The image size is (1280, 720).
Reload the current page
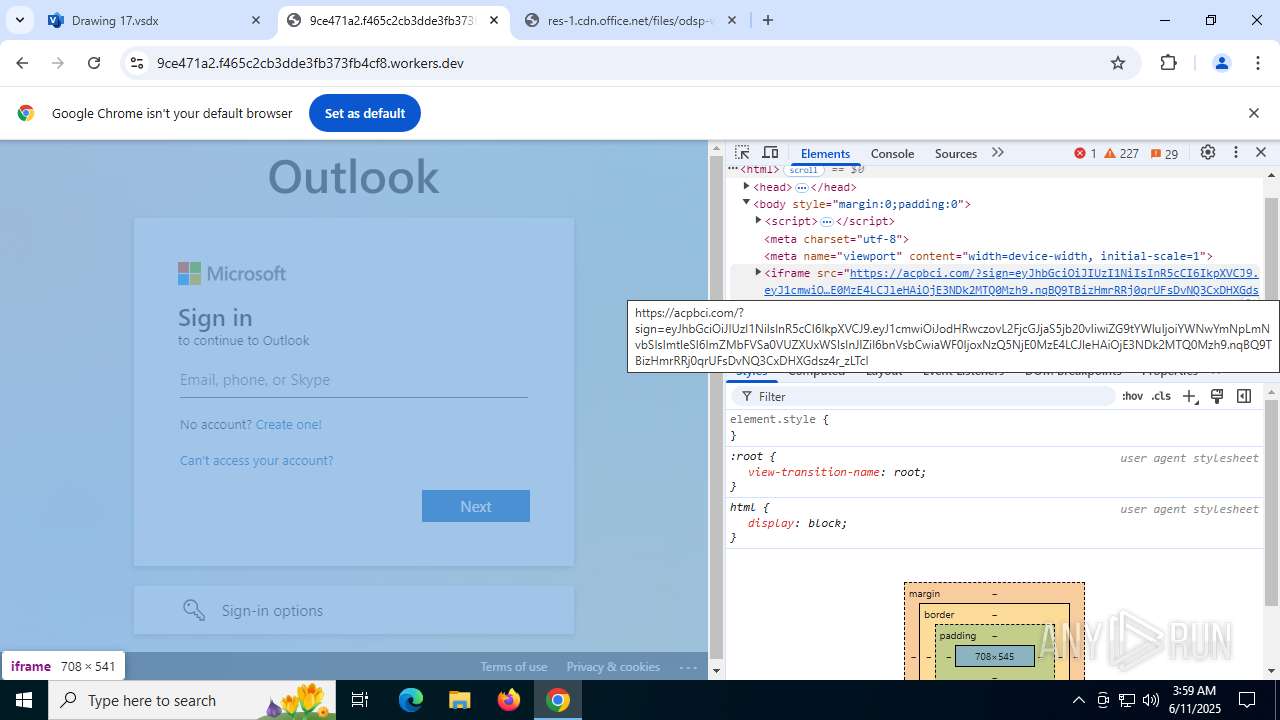94,63
